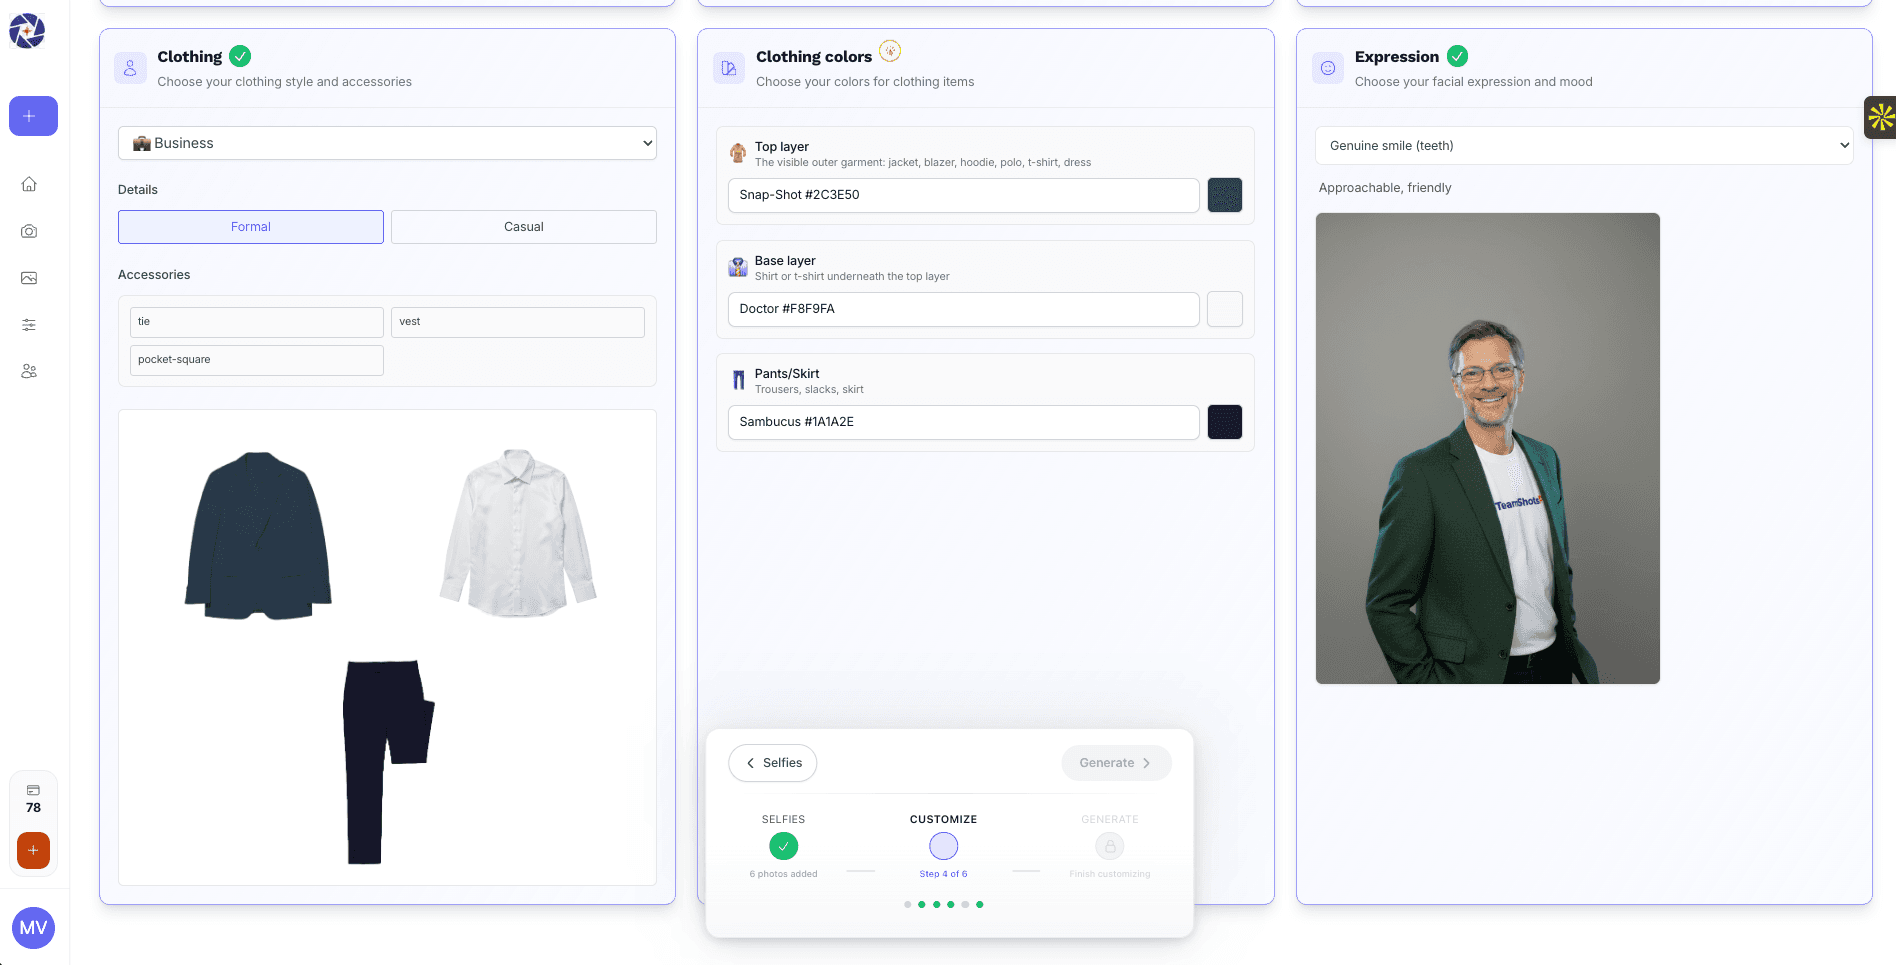Open the camera icon in sidebar

click(x=29, y=231)
